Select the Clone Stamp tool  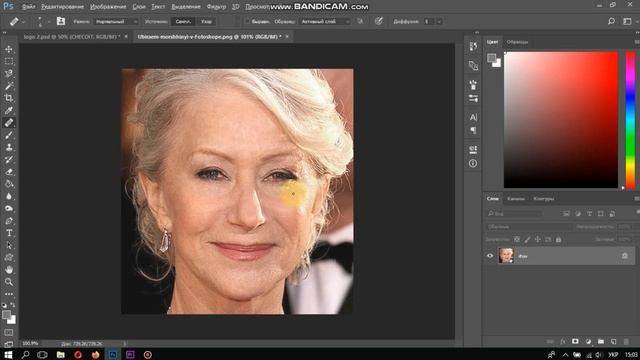click(9, 147)
